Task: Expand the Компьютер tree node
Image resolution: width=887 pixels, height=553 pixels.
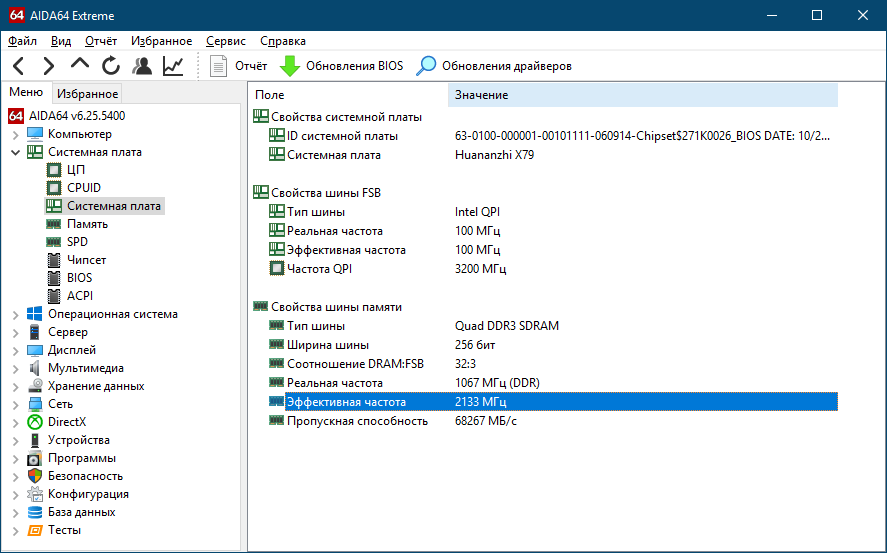Action: (16, 135)
